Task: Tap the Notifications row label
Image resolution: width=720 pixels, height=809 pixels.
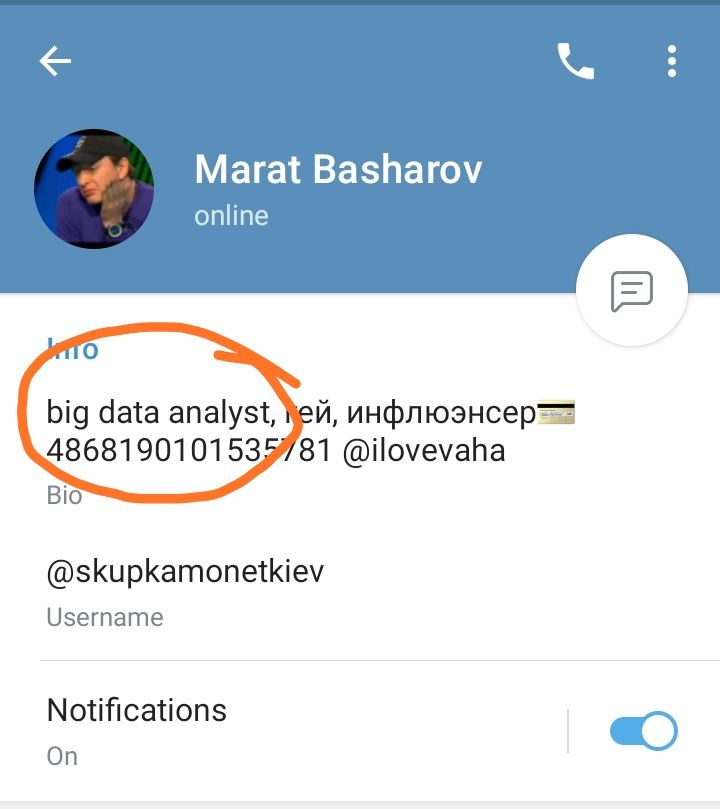Action: coord(137,710)
